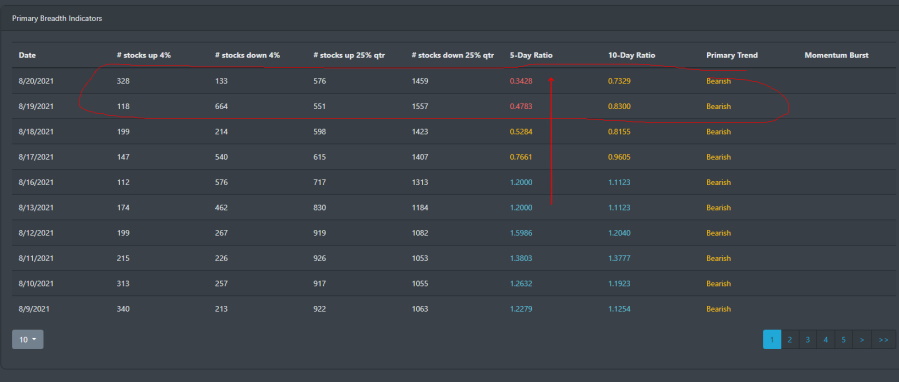Viewport: 899px width, 382px height.
Task: Select the 8/18/2021 date cell
Action: [x=36, y=132]
